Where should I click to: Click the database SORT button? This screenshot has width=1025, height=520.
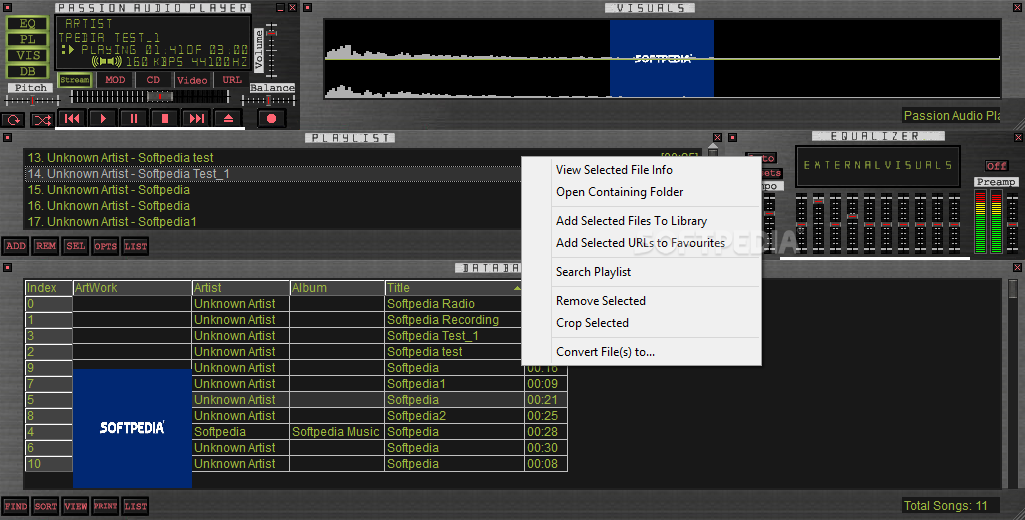click(x=45, y=506)
